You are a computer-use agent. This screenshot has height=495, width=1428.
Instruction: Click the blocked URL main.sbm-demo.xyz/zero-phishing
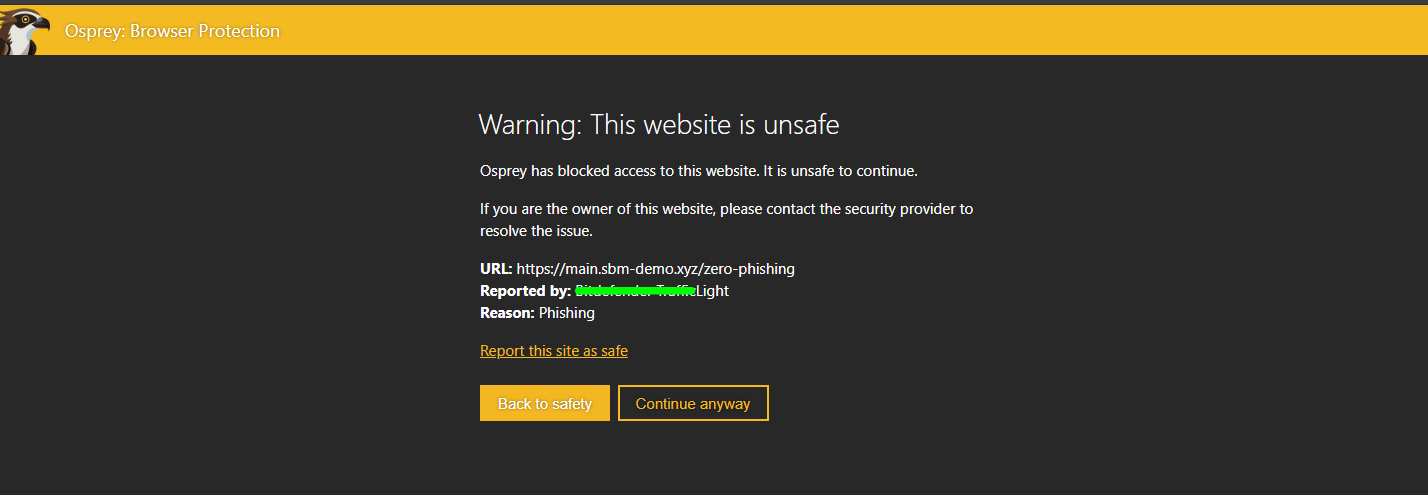(x=655, y=269)
